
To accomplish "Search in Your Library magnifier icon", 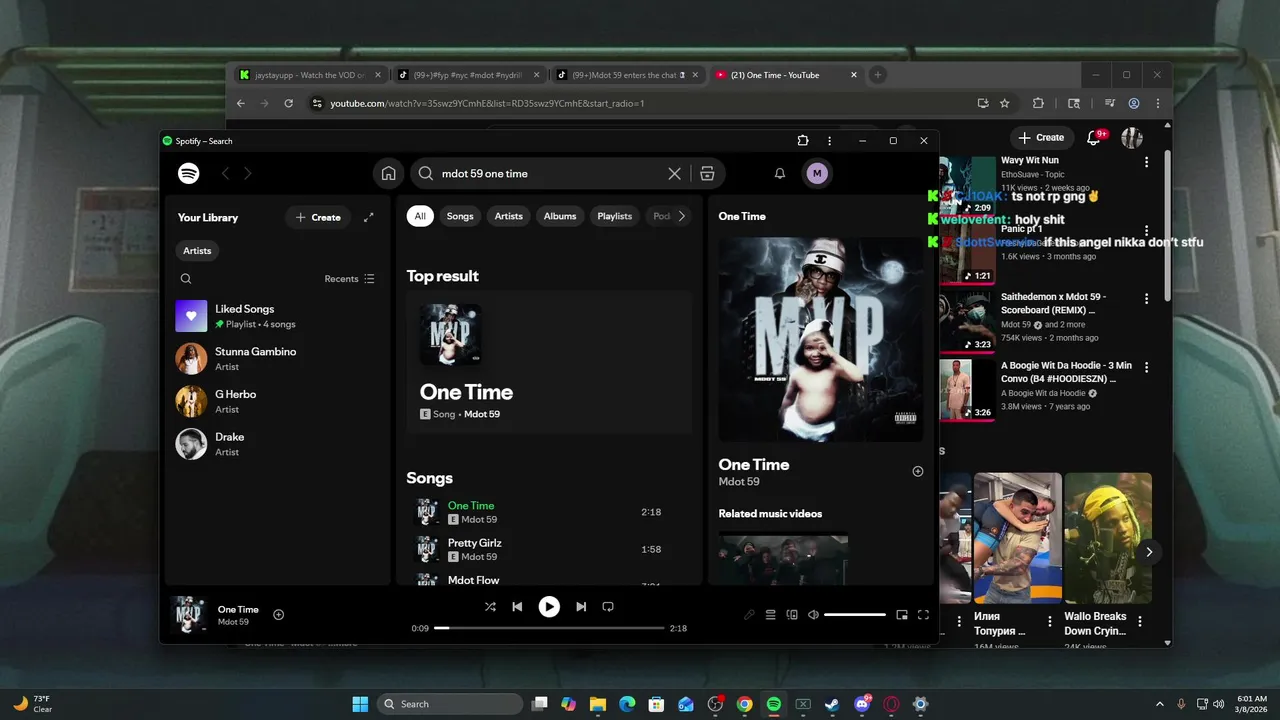I will pos(186,279).
